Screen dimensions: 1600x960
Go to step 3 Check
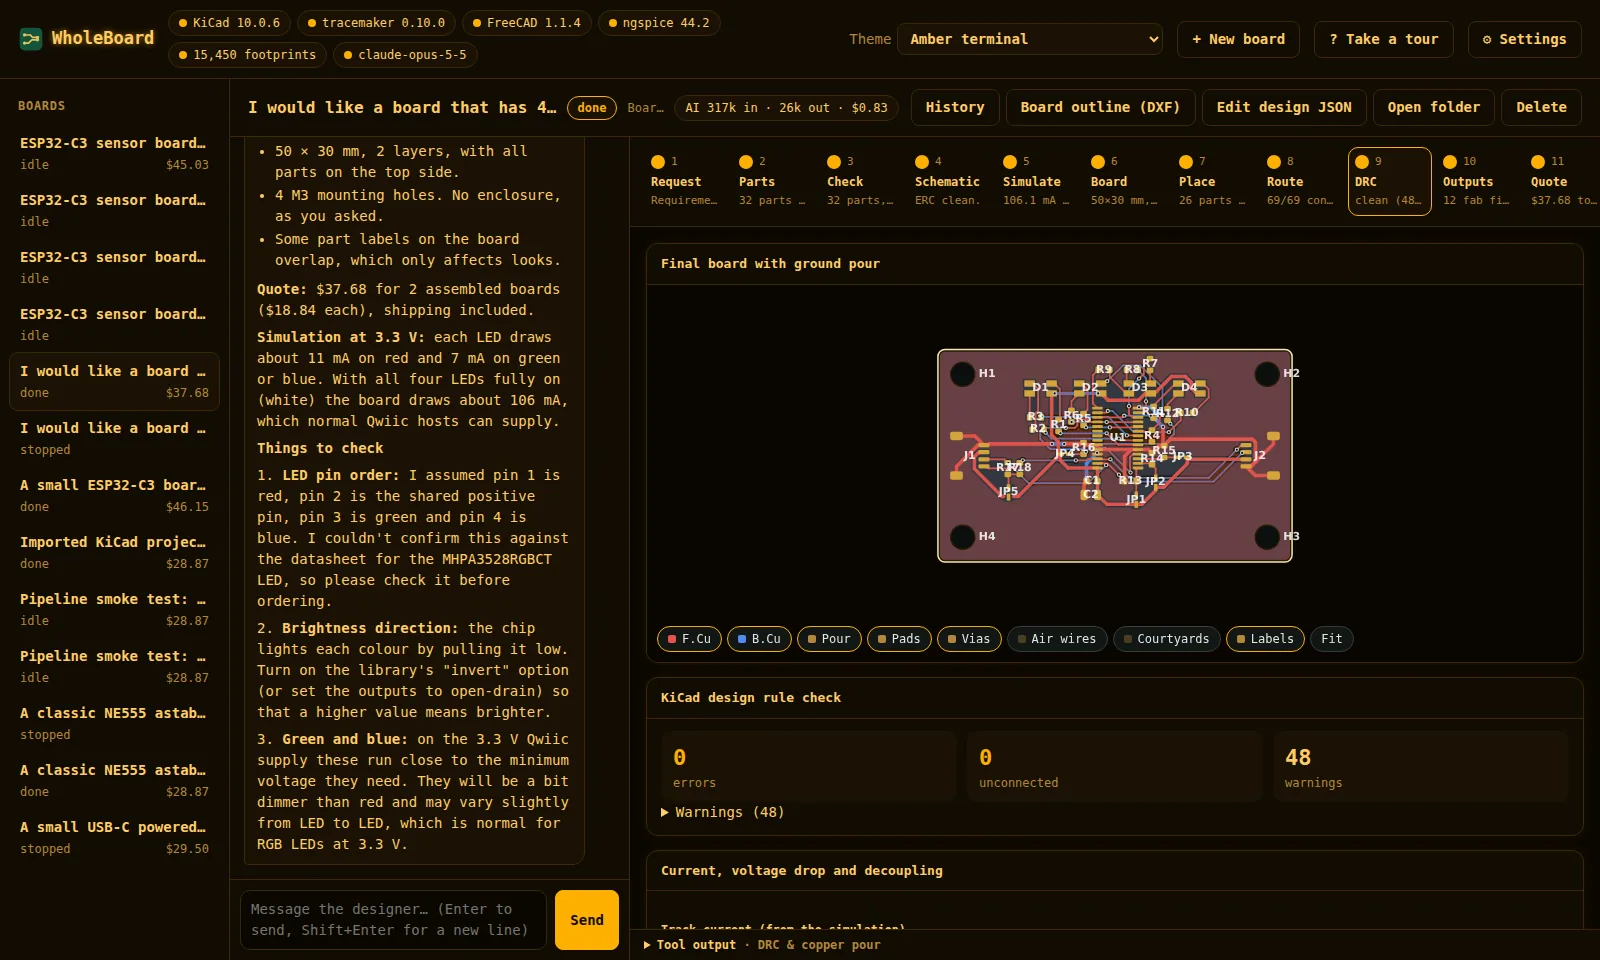[860, 181]
